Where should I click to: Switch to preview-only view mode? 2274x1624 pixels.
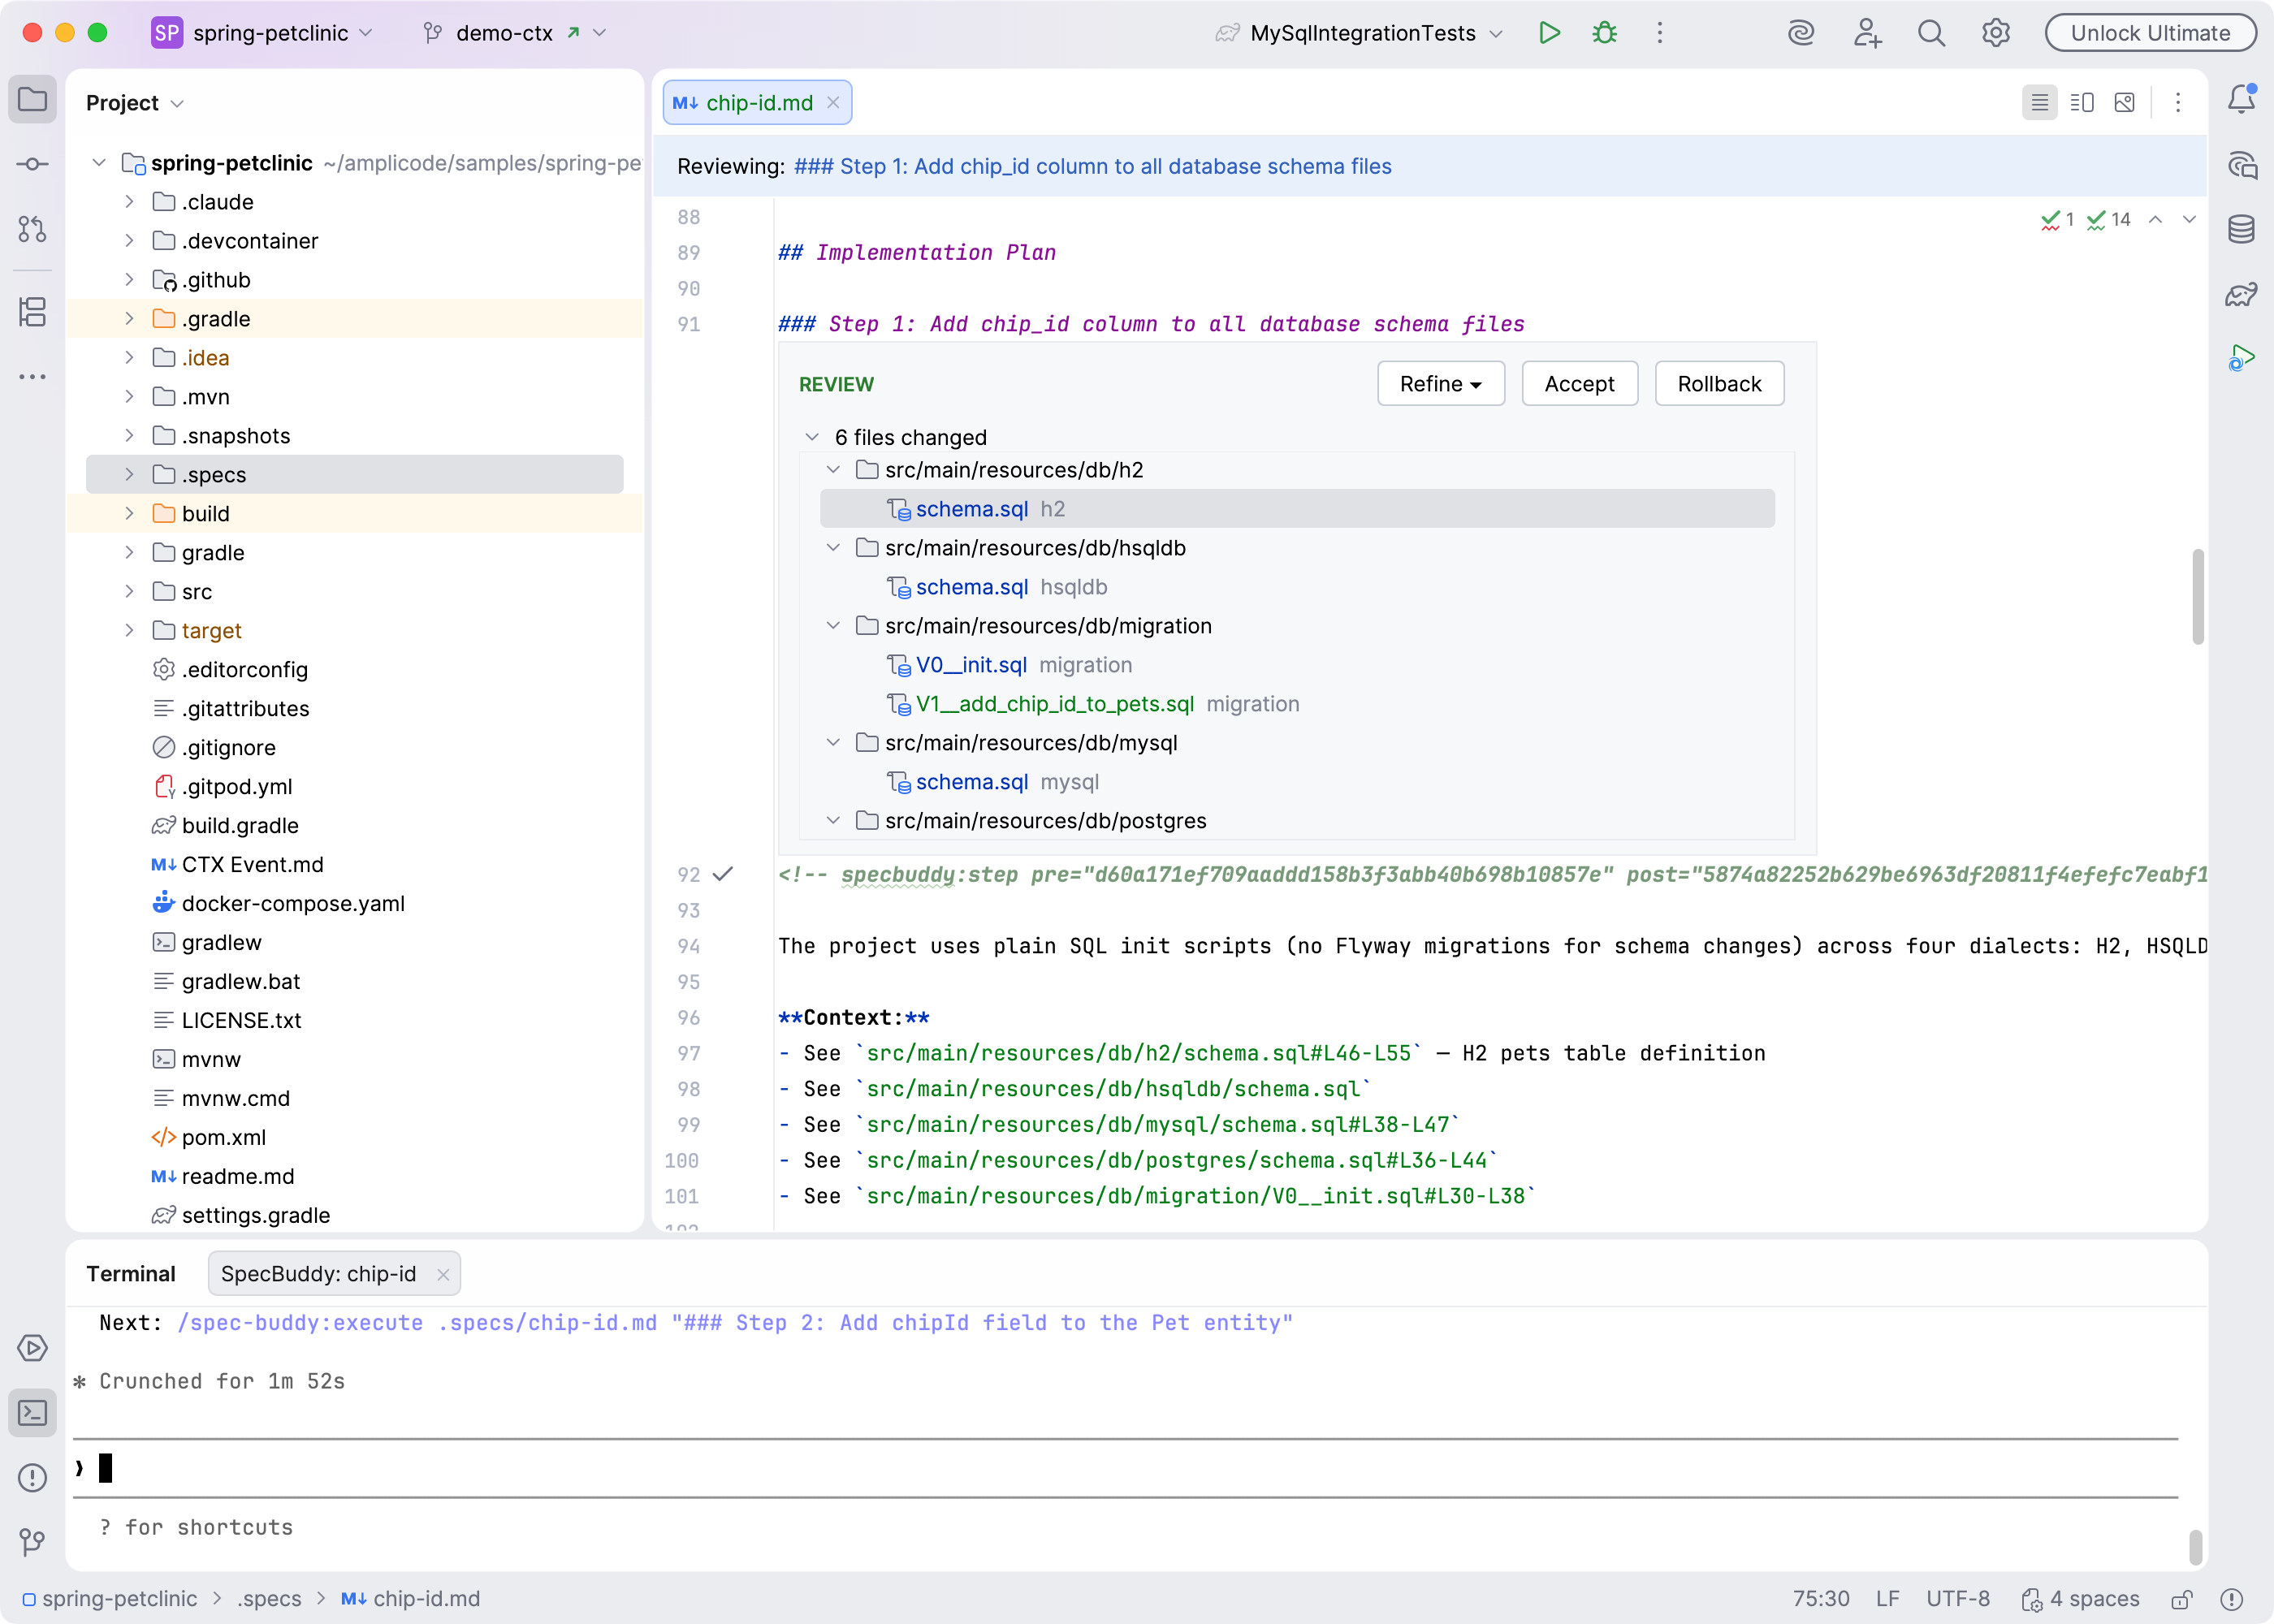pos(2125,103)
